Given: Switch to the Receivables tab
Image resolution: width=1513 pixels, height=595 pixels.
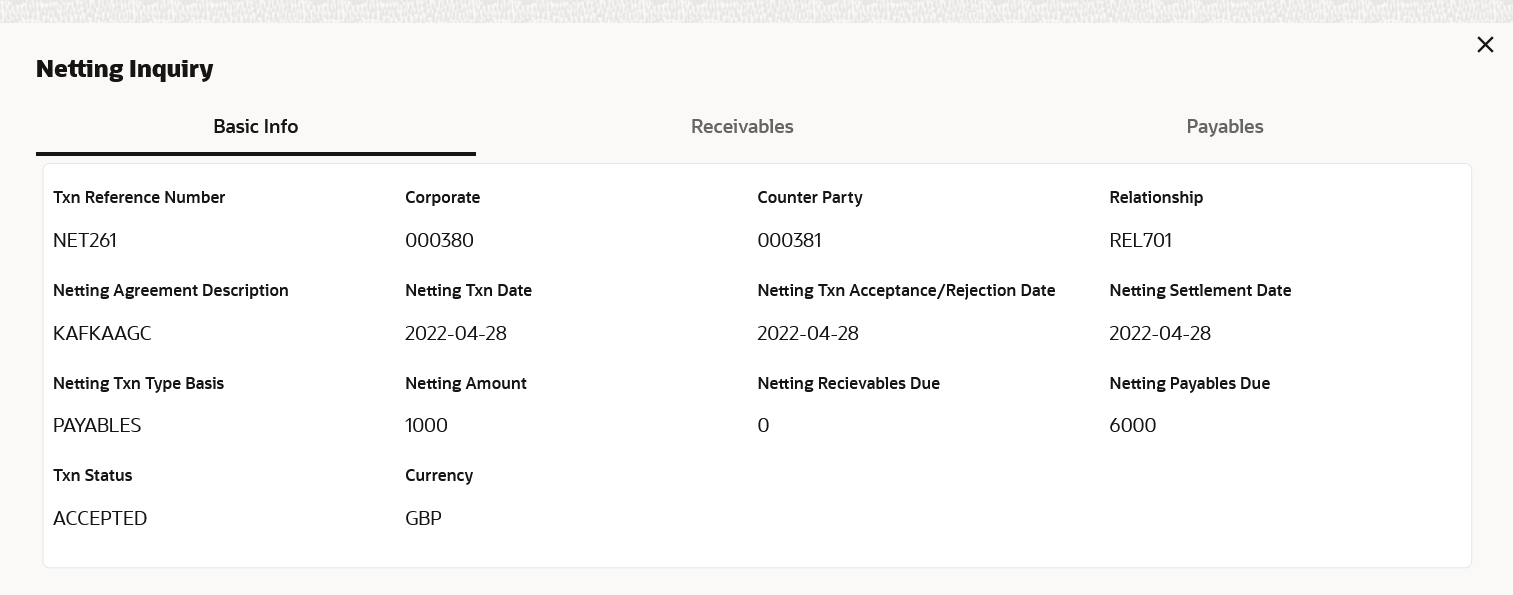Looking at the screenshot, I should coord(742,127).
